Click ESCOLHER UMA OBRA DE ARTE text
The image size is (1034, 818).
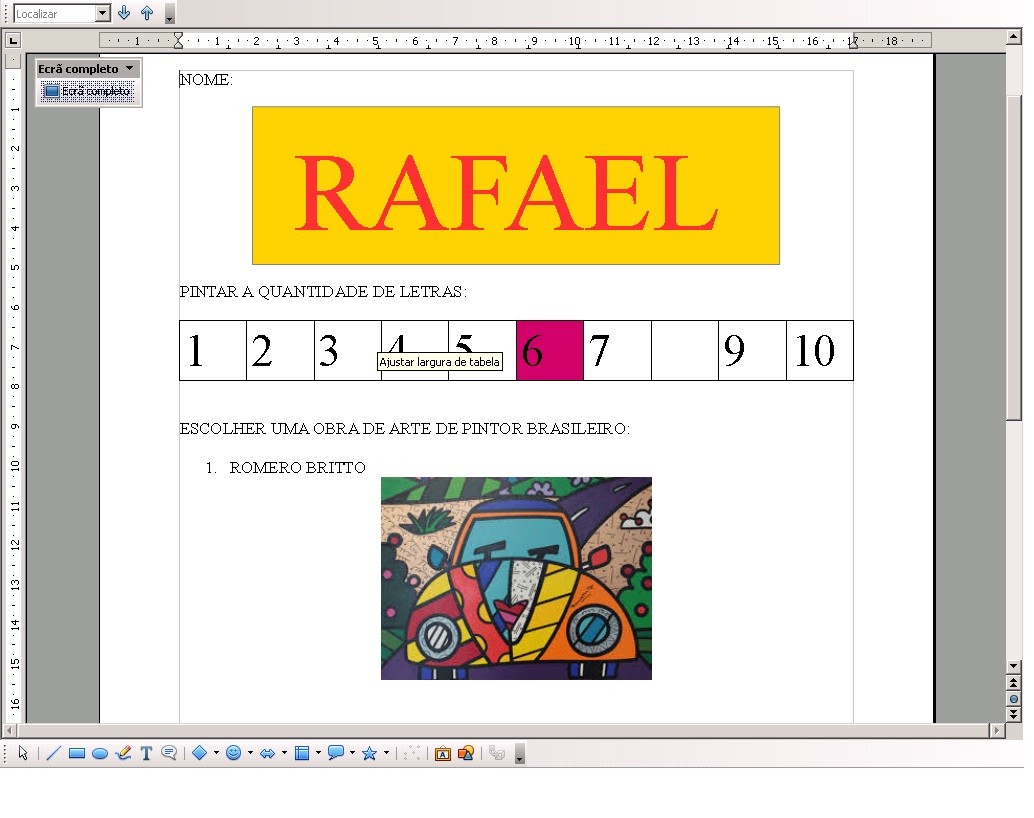[405, 429]
